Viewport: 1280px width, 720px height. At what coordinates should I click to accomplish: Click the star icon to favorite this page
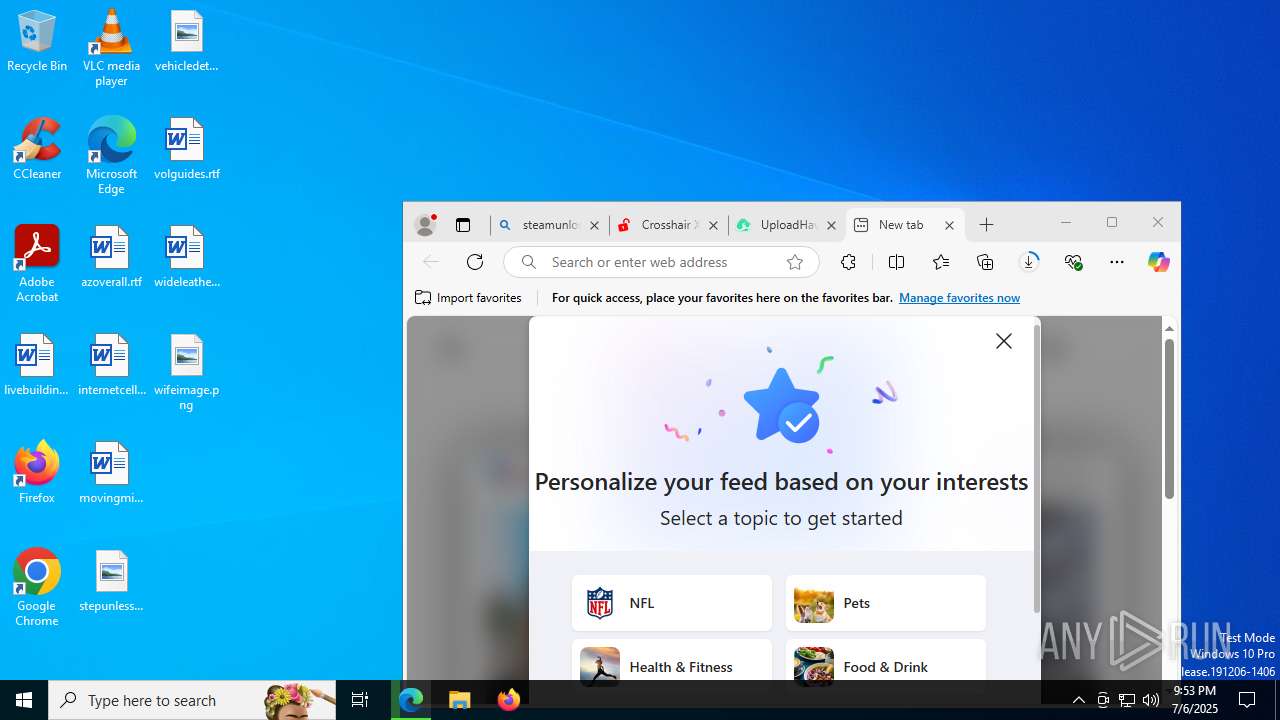coord(795,262)
